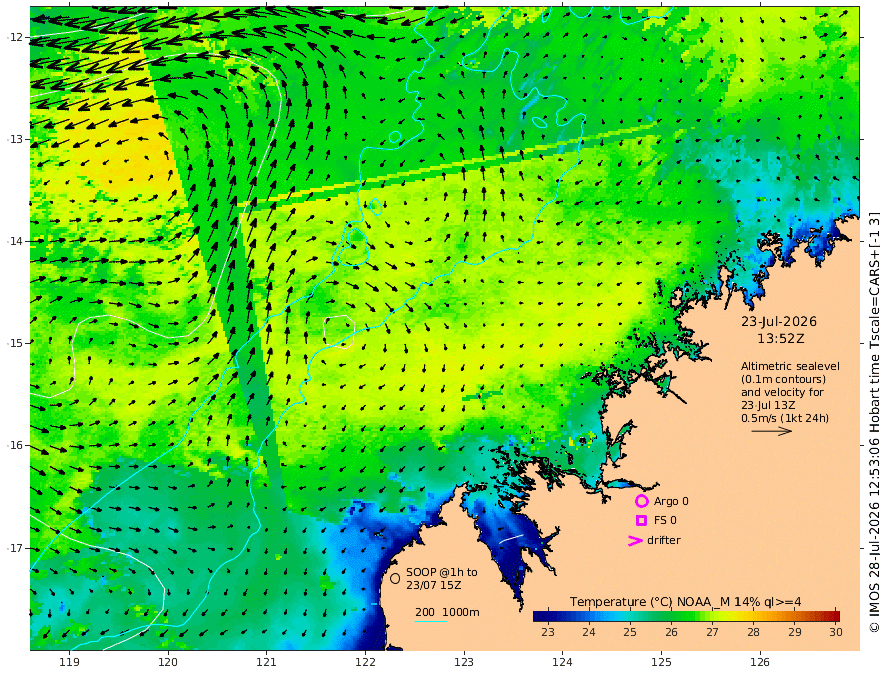Click colorbar tick label 25
Image resolution: width=880 pixels, height=680 pixels.
(x=630, y=632)
